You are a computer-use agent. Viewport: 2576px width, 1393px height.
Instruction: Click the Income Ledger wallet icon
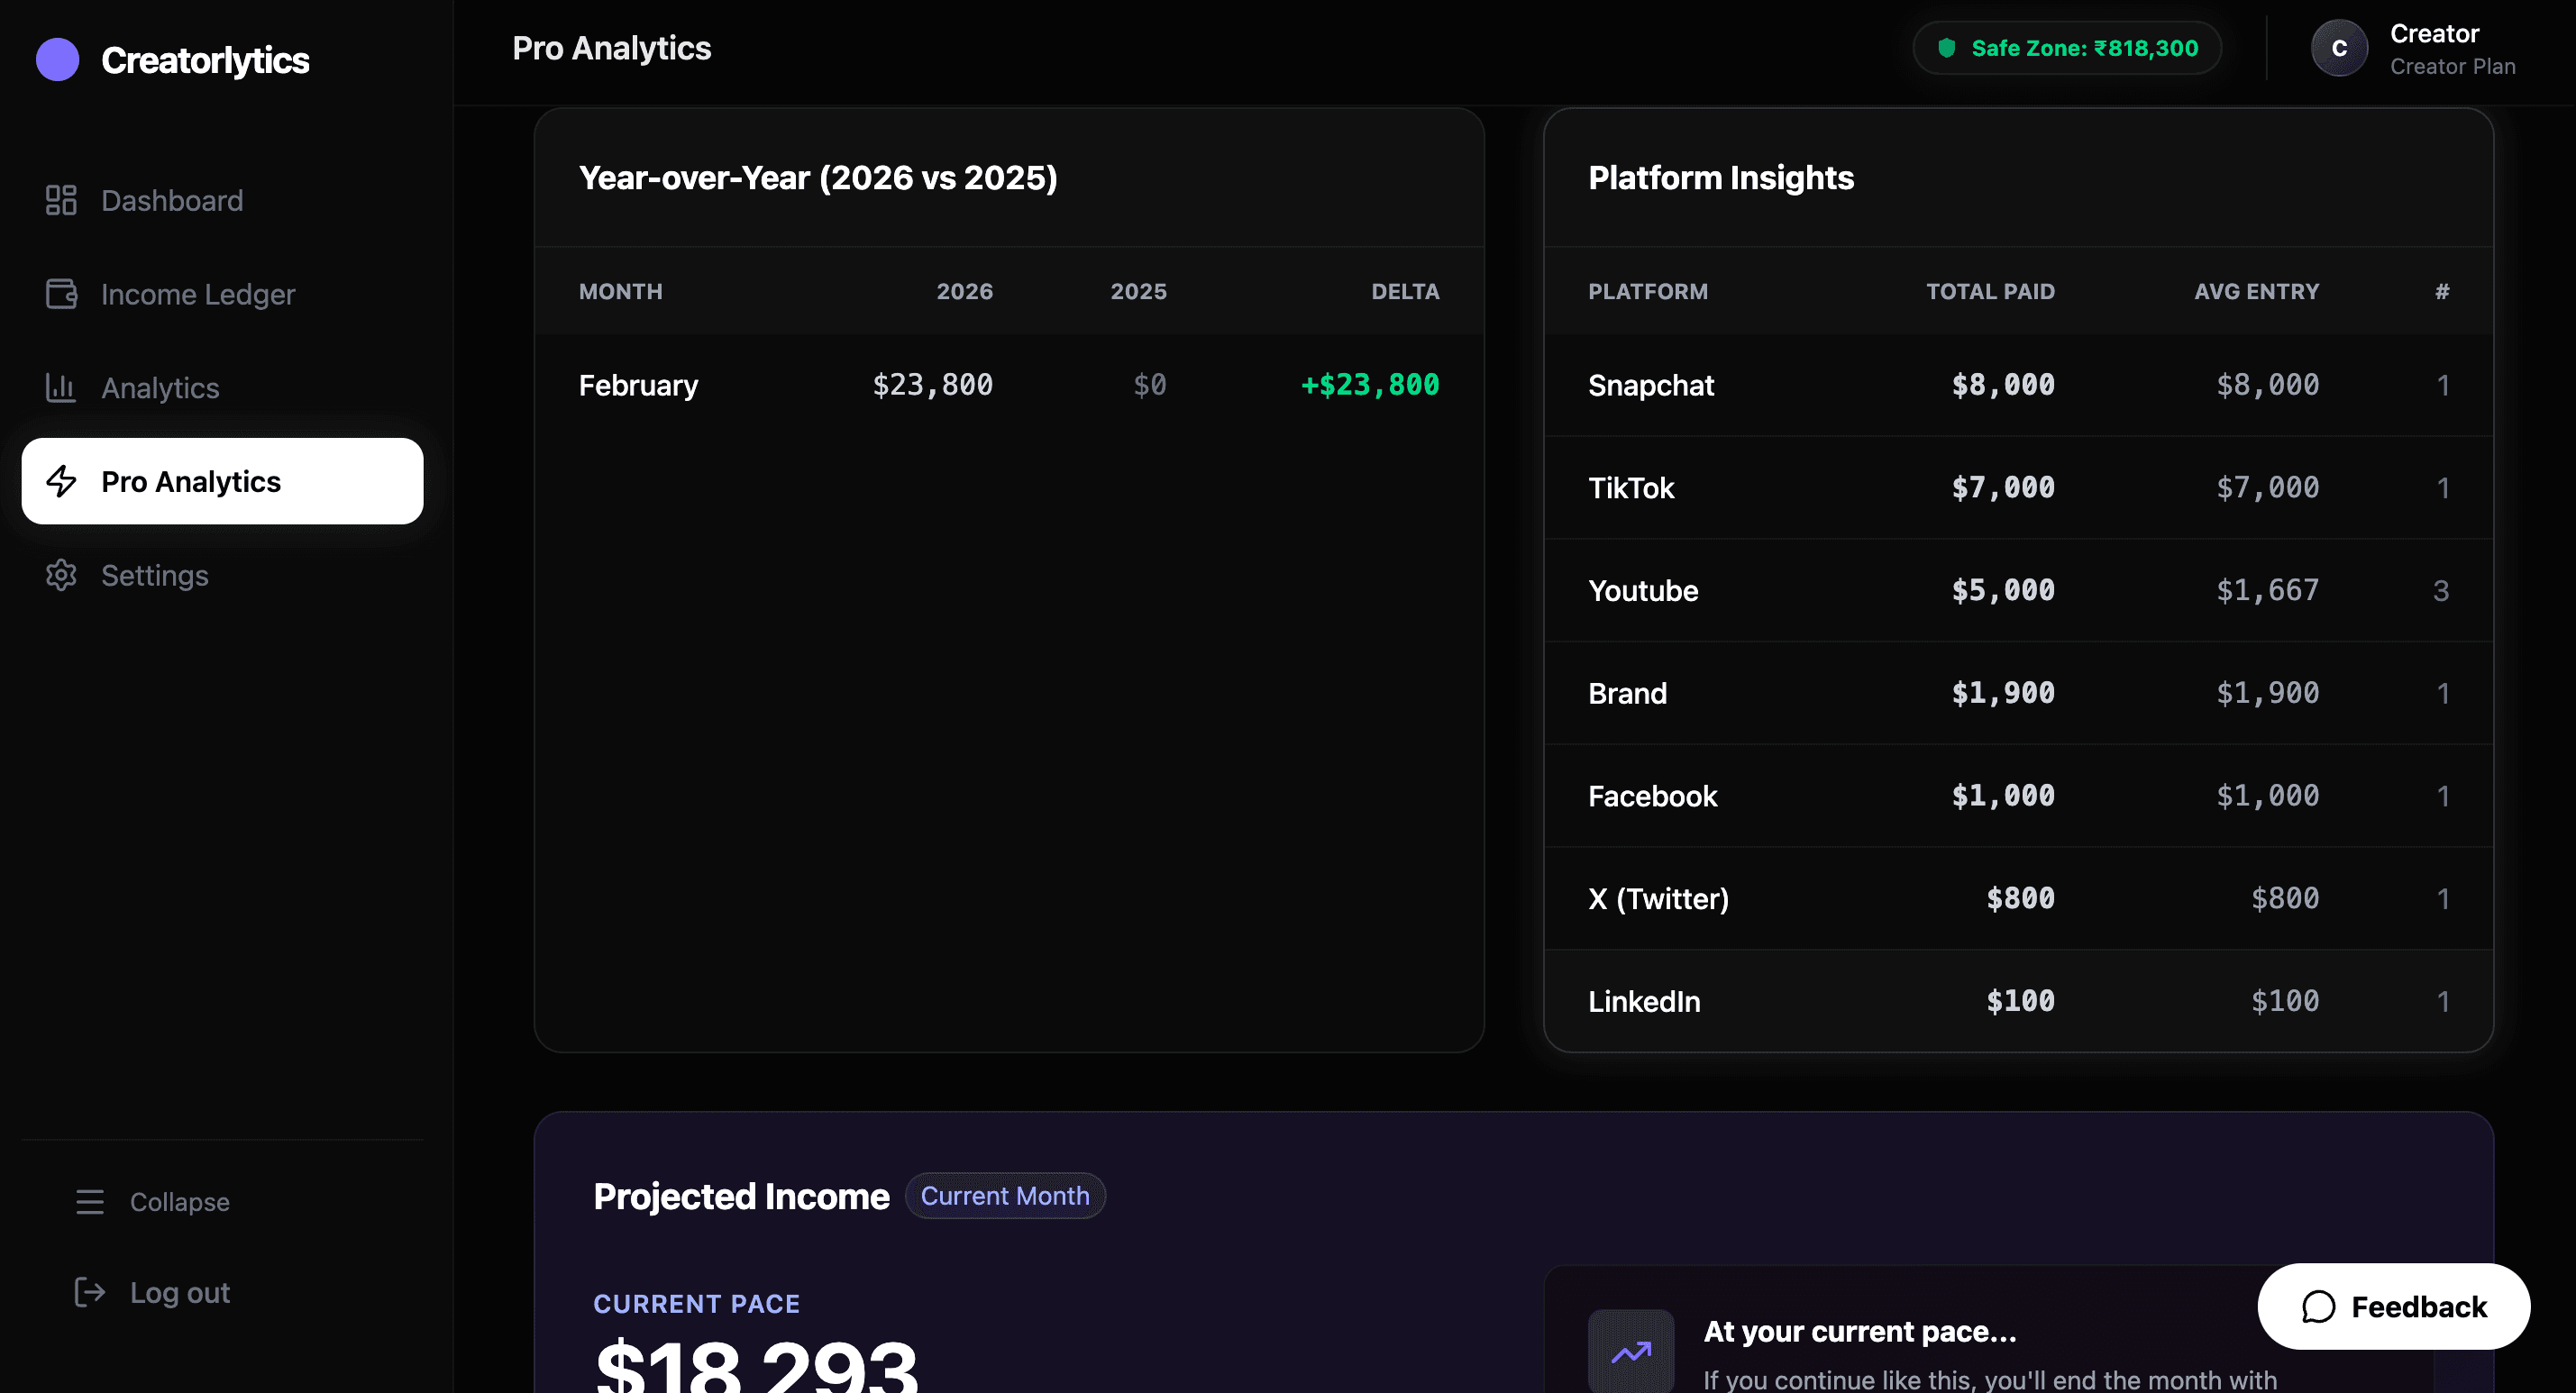[61, 294]
